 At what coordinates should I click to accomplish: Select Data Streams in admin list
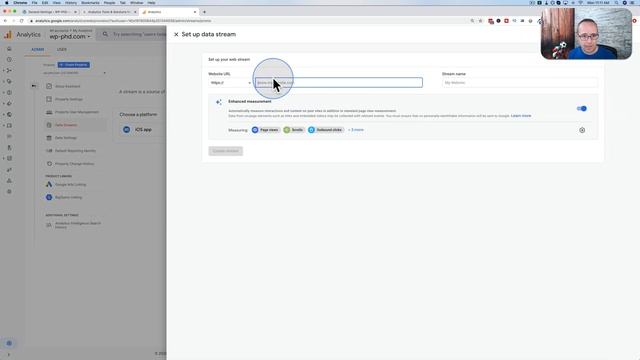click(66, 125)
